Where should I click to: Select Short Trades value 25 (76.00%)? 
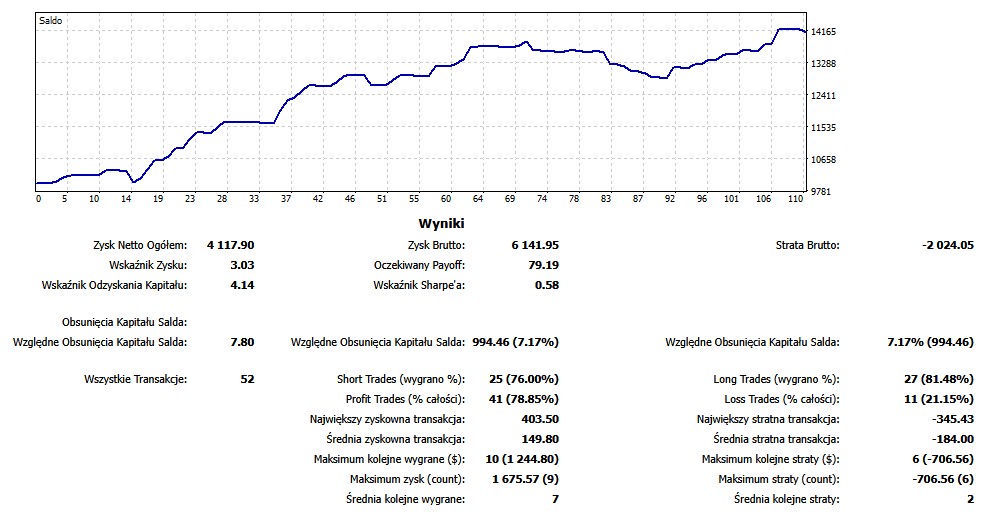(x=522, y=379)
